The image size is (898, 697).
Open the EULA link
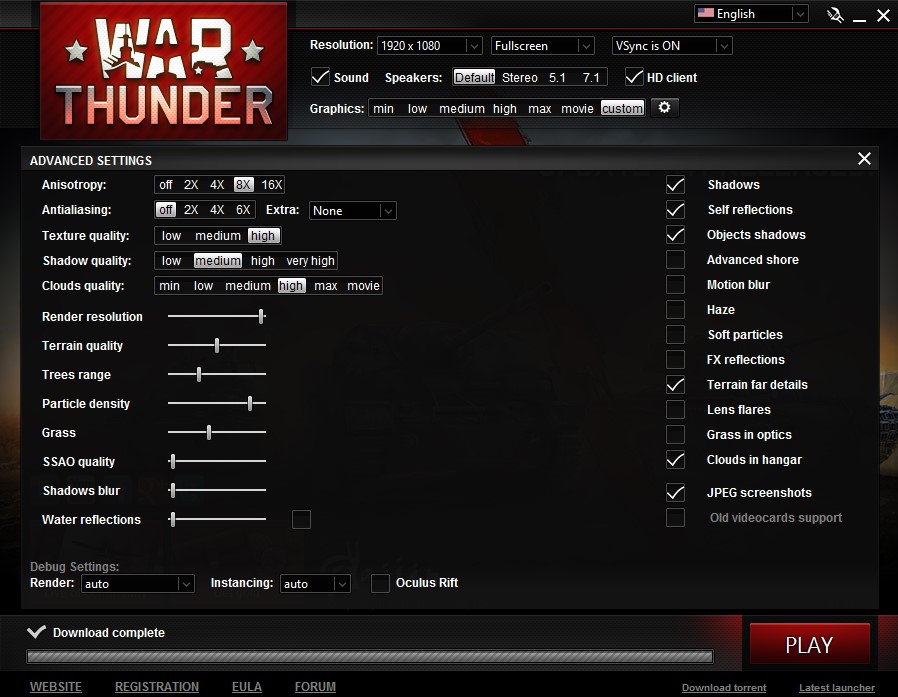(247, 686)
